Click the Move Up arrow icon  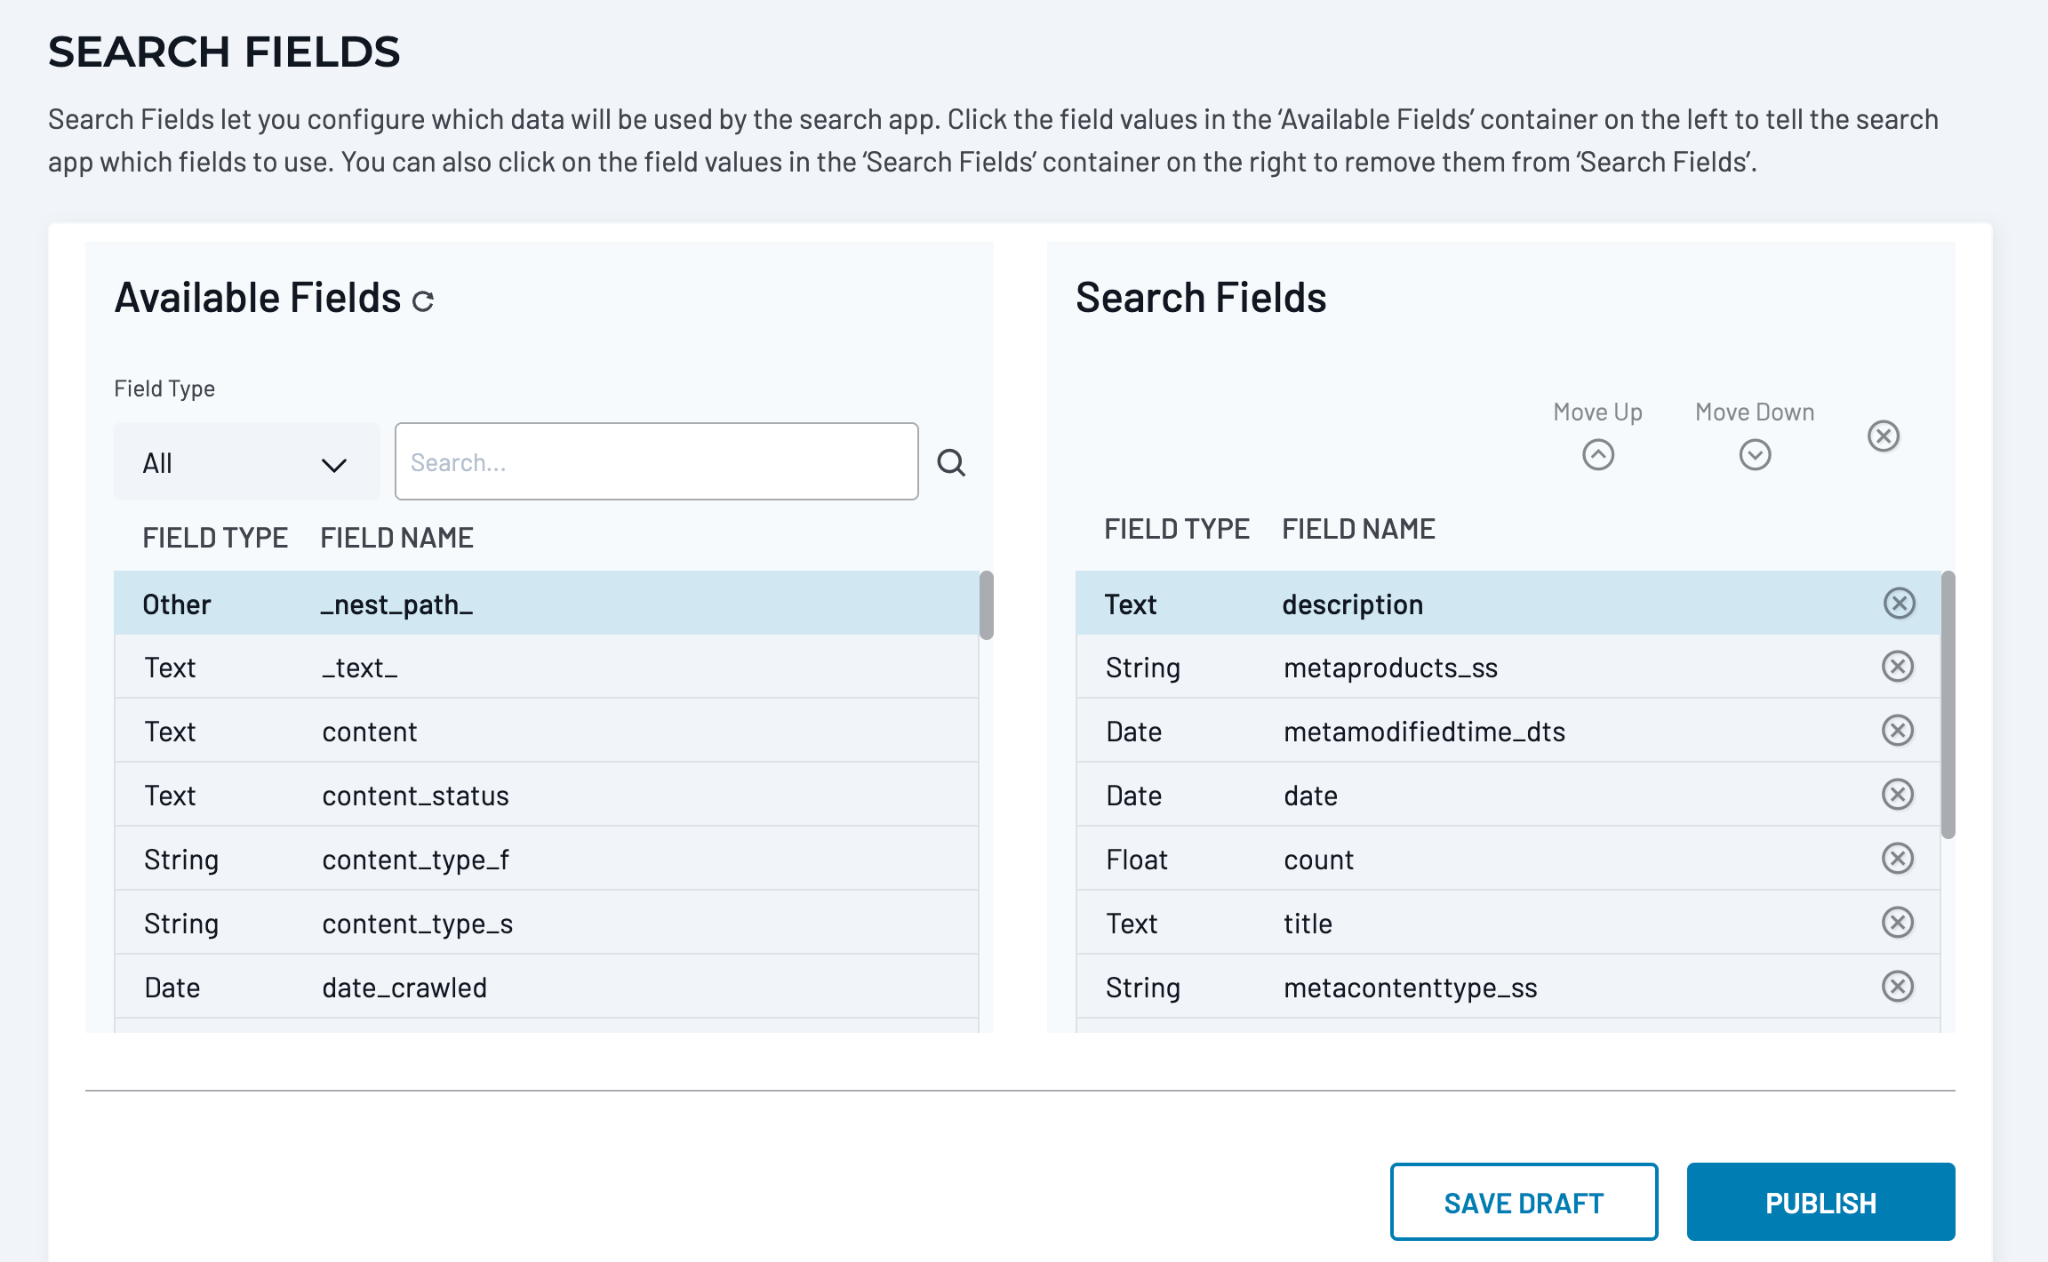coord(1598,455)
